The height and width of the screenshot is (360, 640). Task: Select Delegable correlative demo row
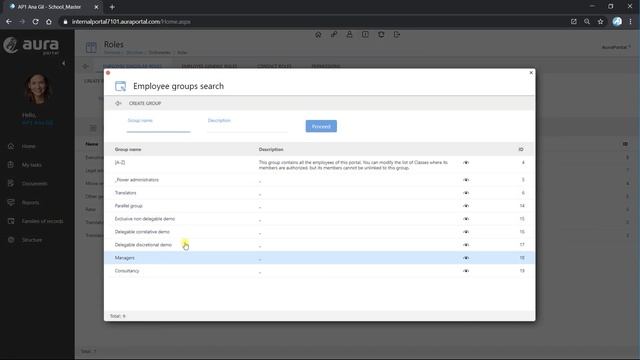(x=319, y=232)
